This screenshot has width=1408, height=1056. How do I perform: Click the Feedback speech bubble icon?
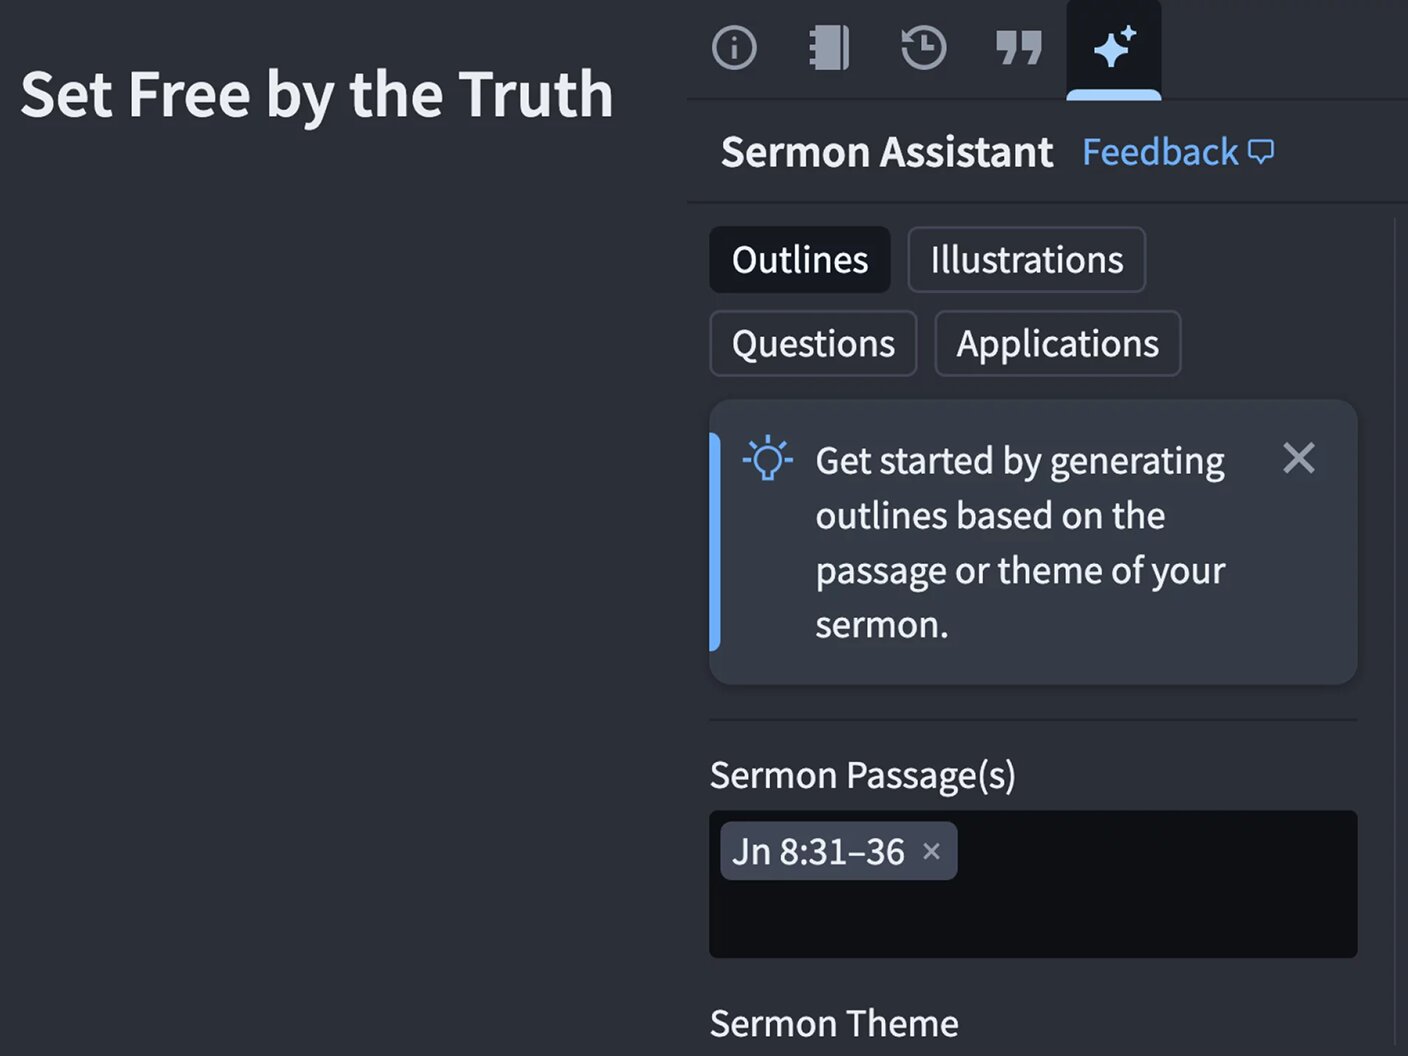click(1261, 152)
